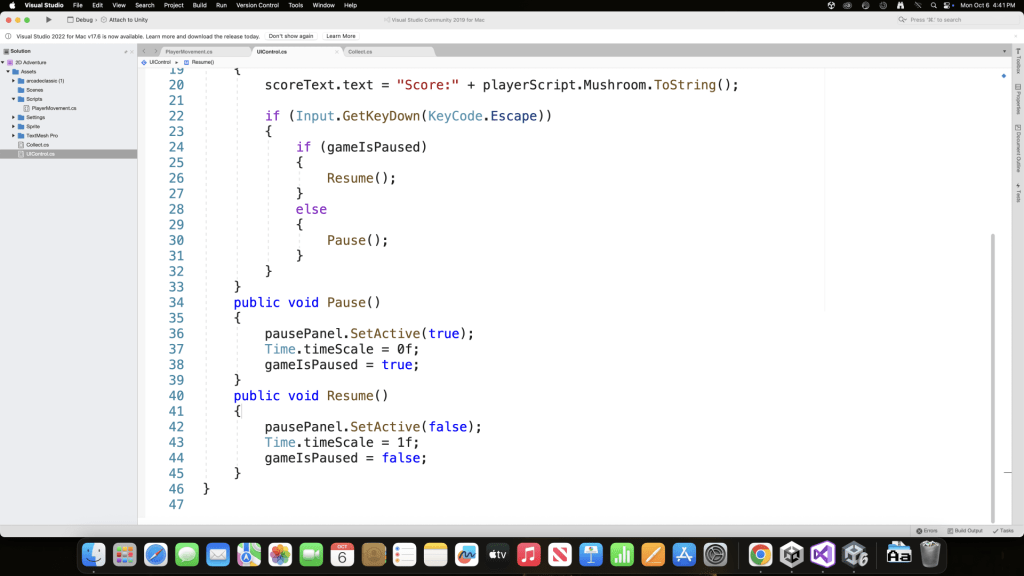
Task: Open the Version Control menu
Action: [257, 5]
